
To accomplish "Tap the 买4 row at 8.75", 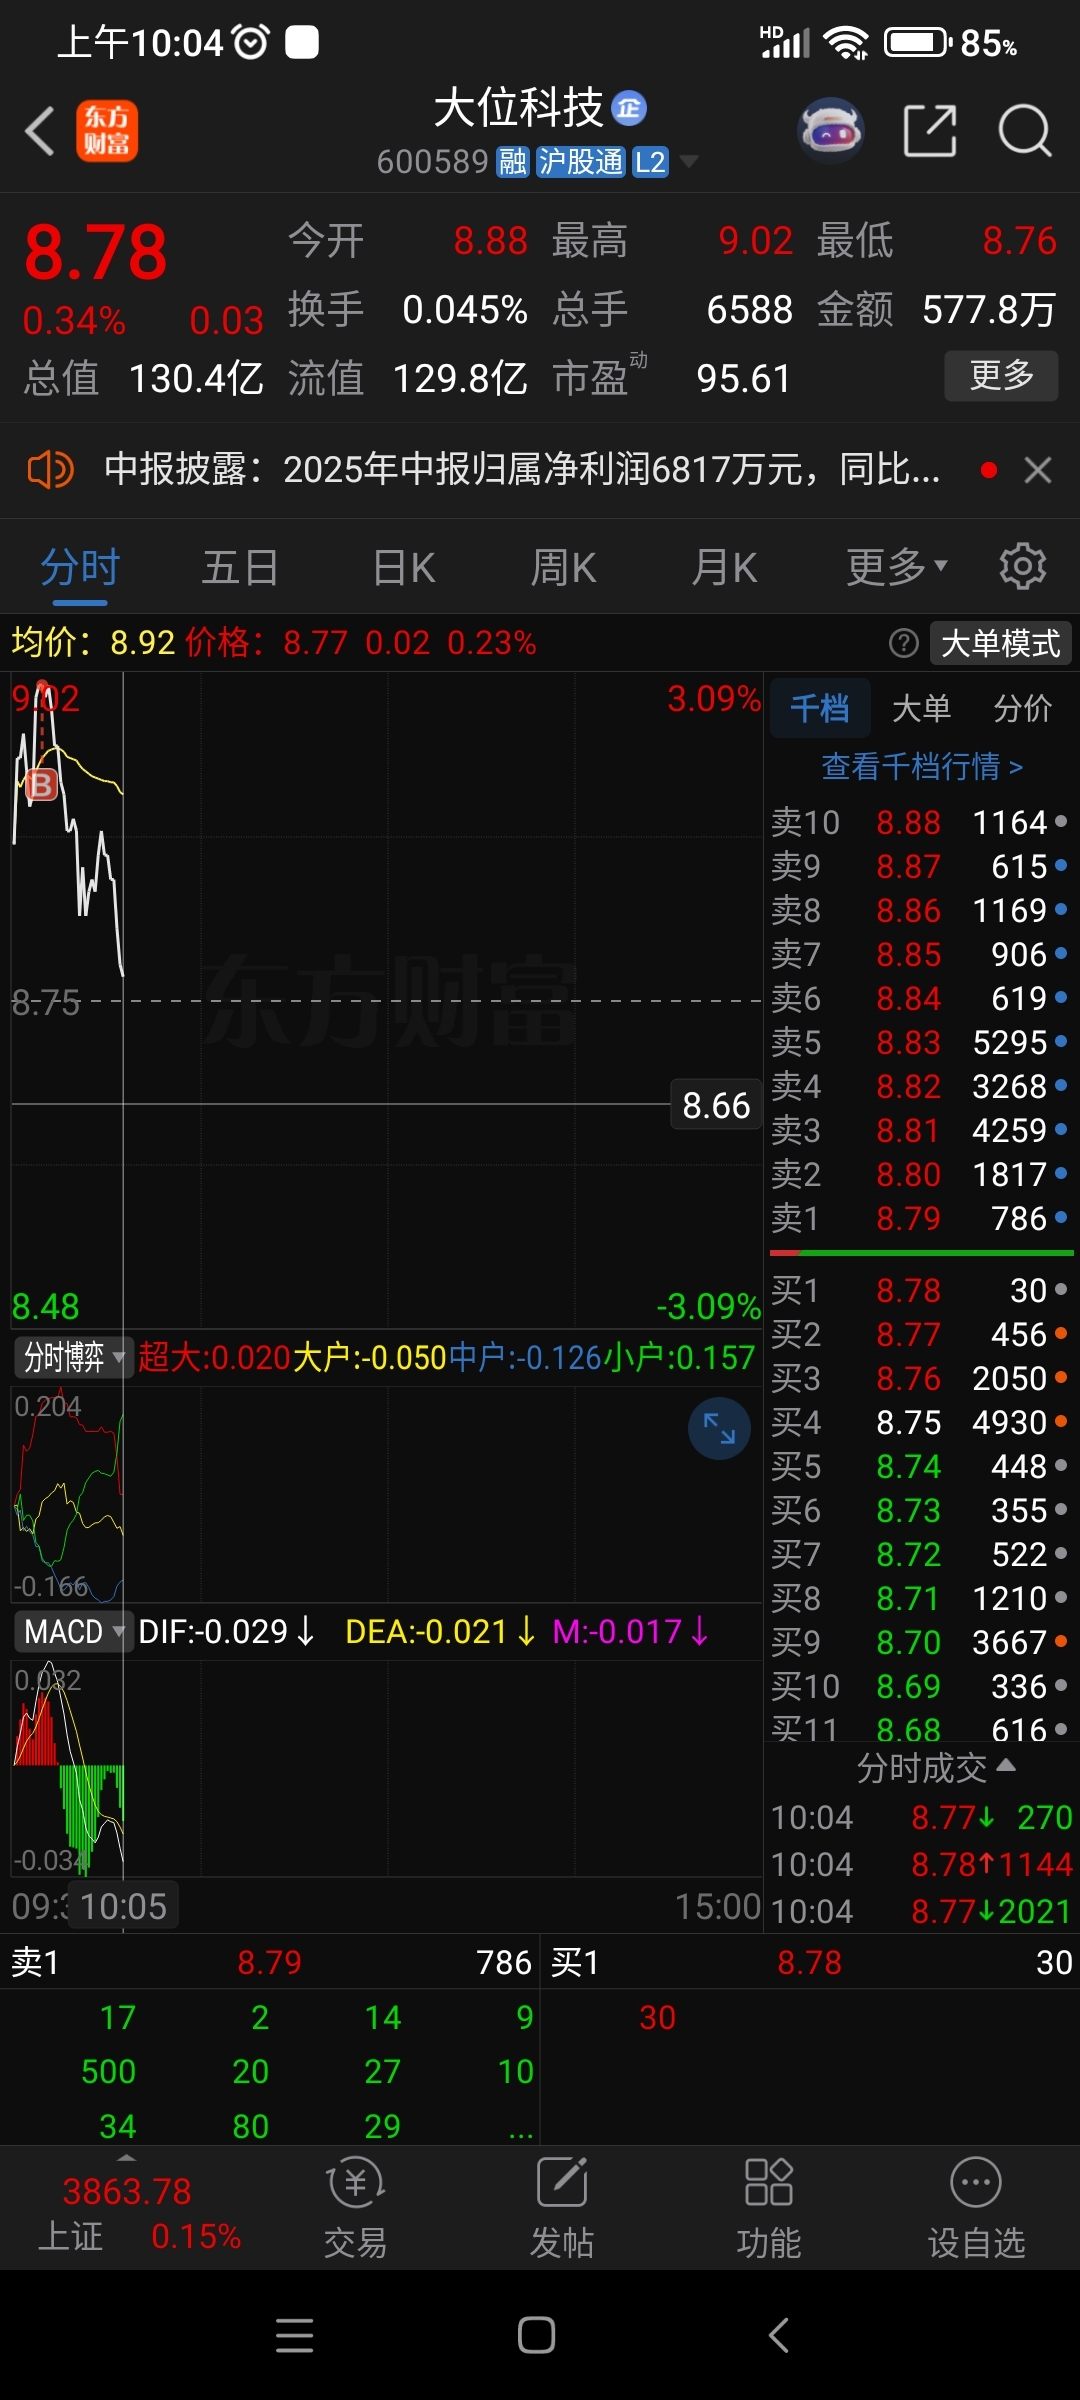I will (920, 1422).
